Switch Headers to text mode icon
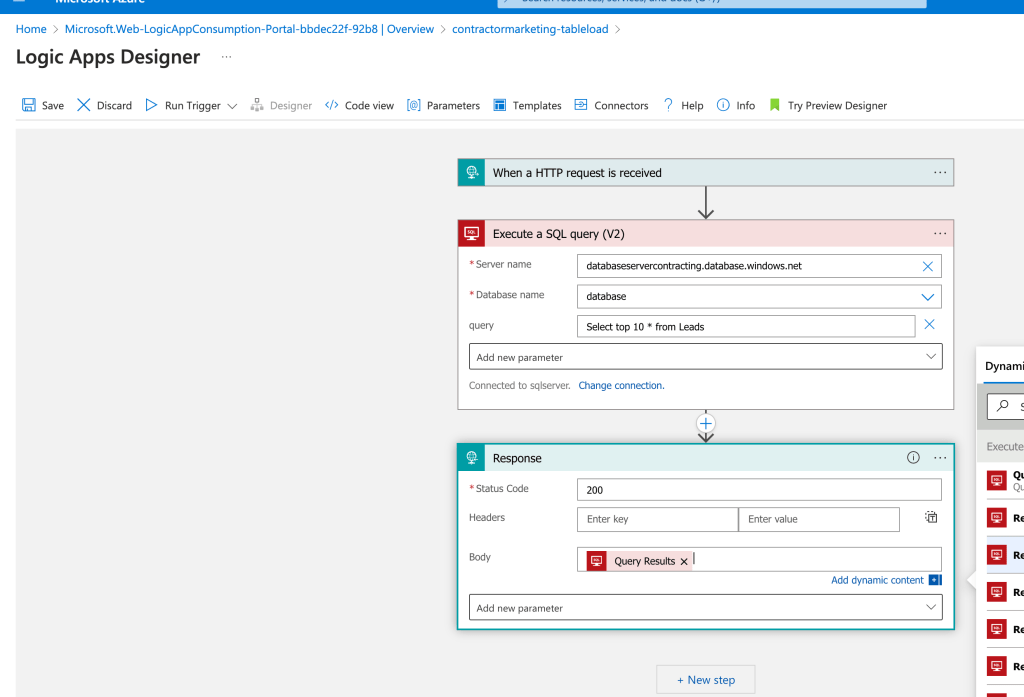 point(931,517)
